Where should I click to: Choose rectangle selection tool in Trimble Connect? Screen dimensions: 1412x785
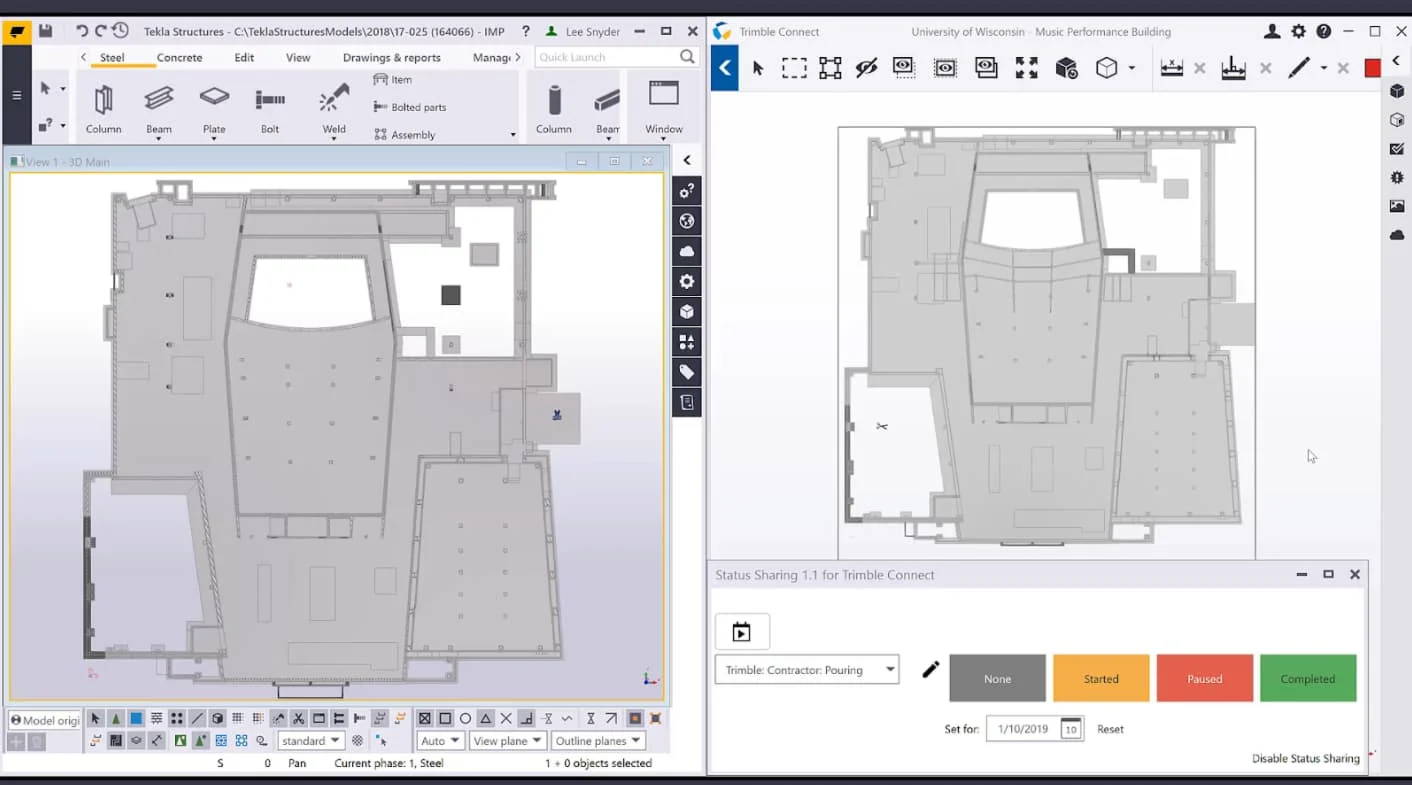(x=794, y=68)
